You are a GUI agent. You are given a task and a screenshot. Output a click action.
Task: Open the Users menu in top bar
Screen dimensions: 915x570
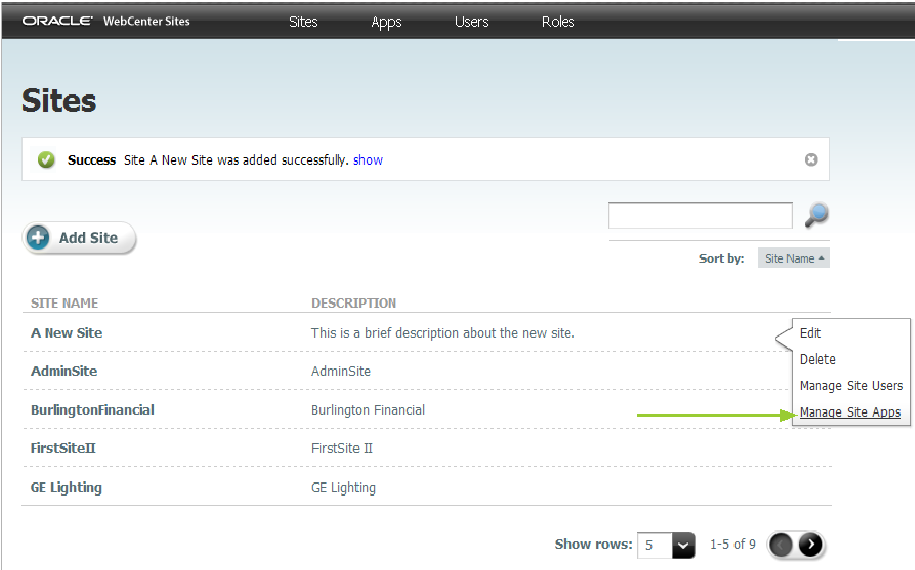click(x=472, y=22)
